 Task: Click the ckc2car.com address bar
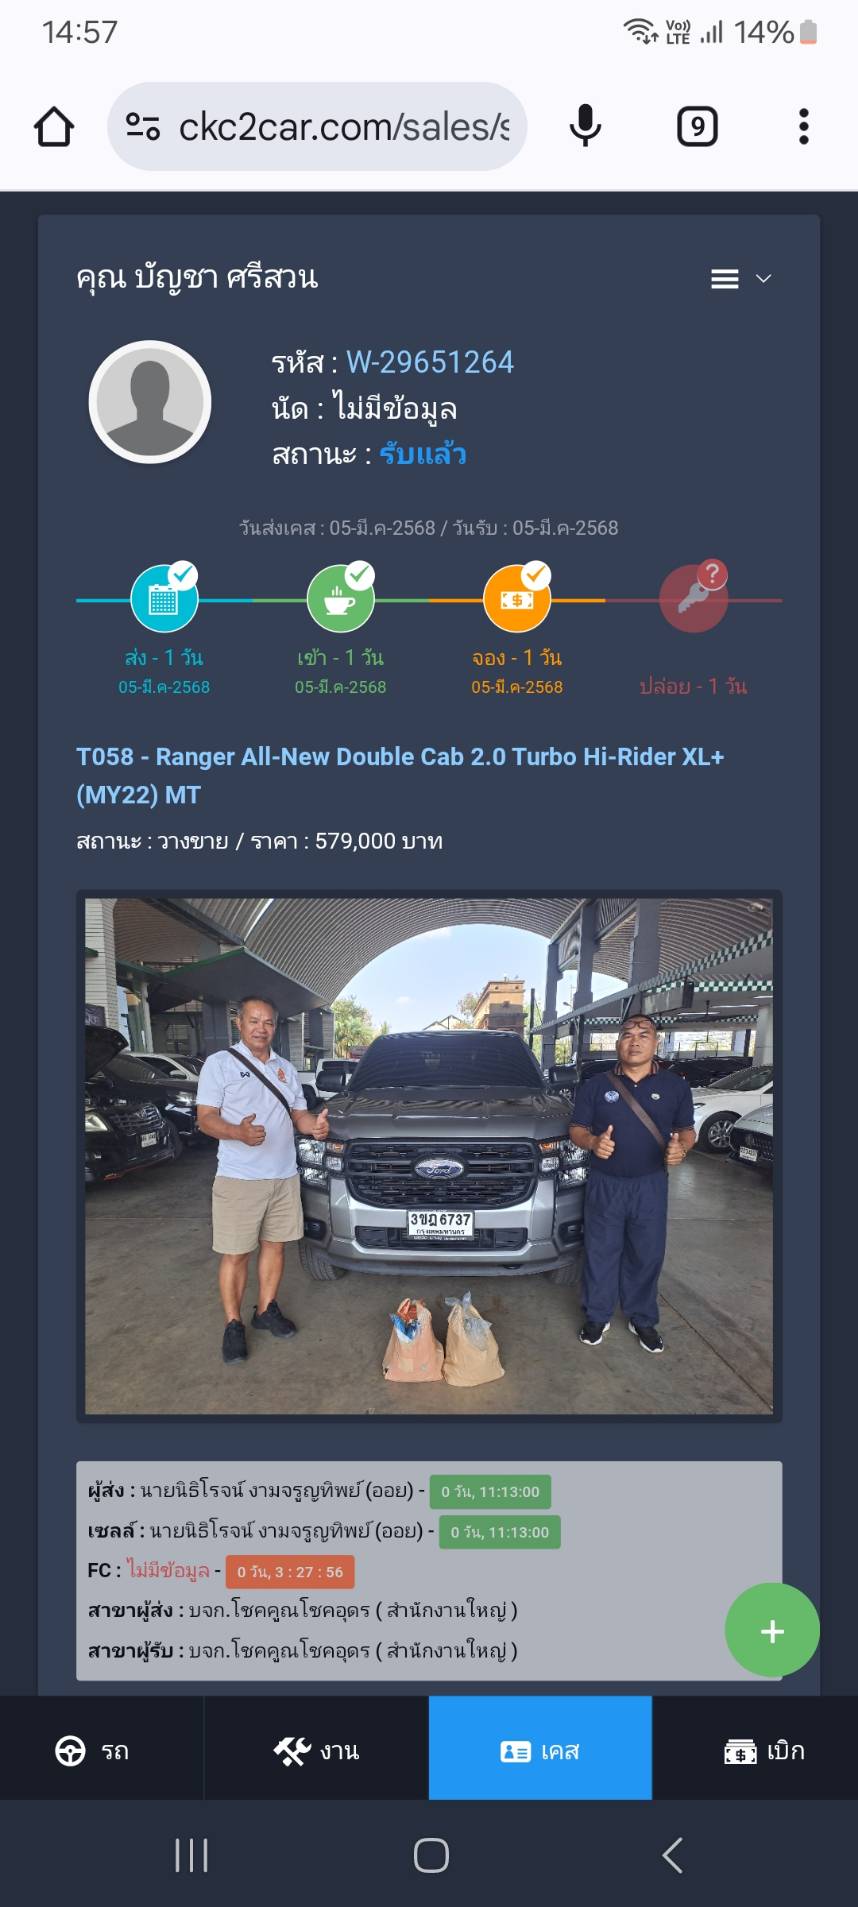(317, 127)
